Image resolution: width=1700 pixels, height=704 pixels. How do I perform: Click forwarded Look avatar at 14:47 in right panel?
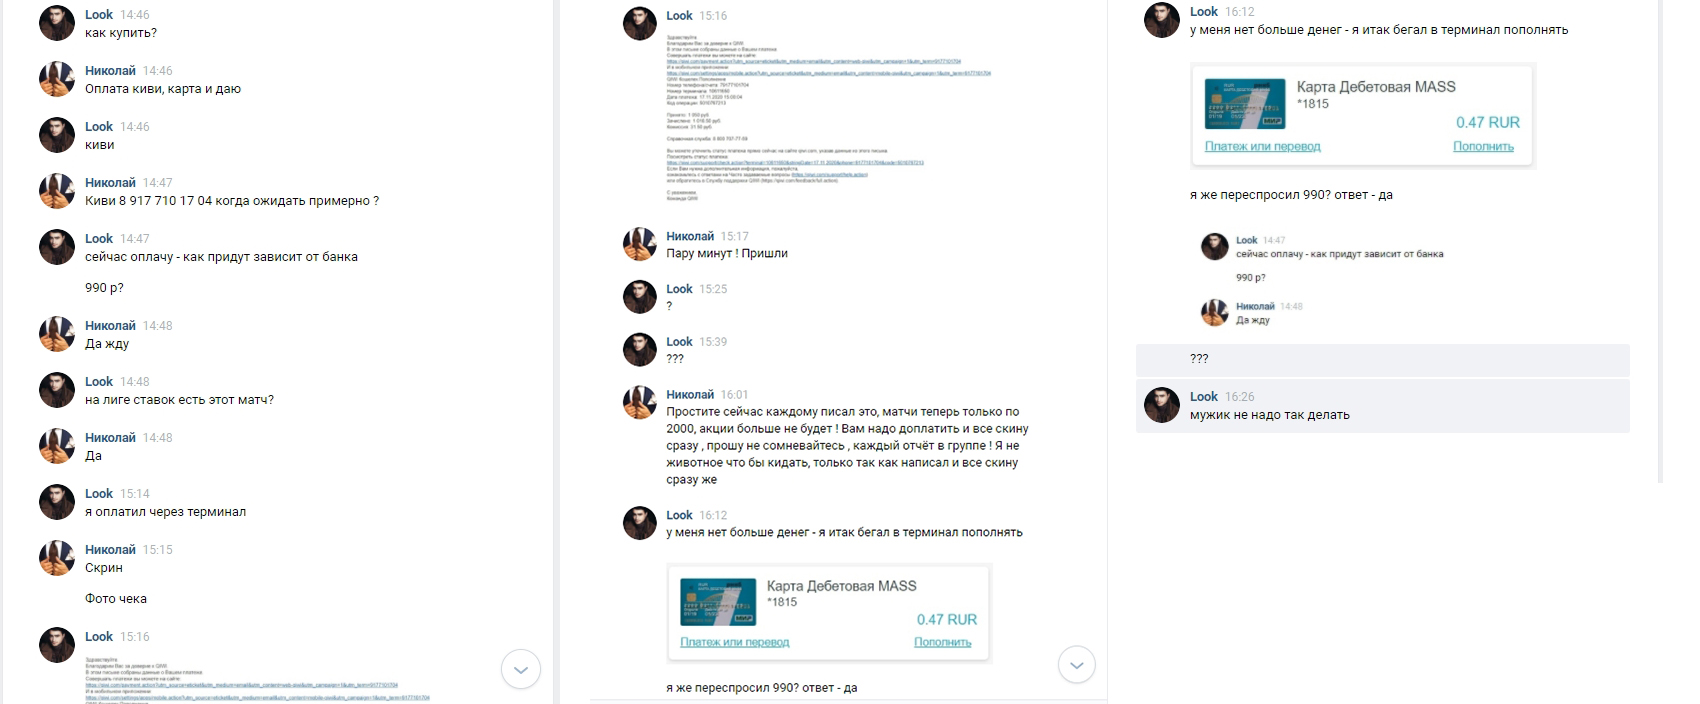coord(1215,246)
